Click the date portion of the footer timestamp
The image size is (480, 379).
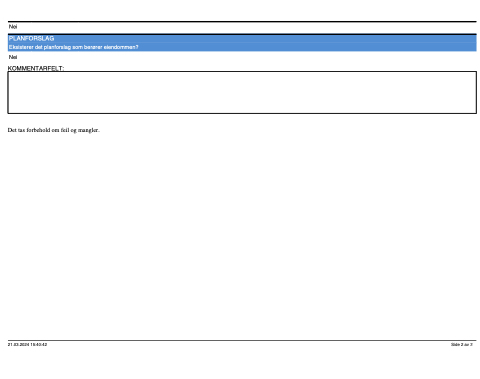pos(18,344)
